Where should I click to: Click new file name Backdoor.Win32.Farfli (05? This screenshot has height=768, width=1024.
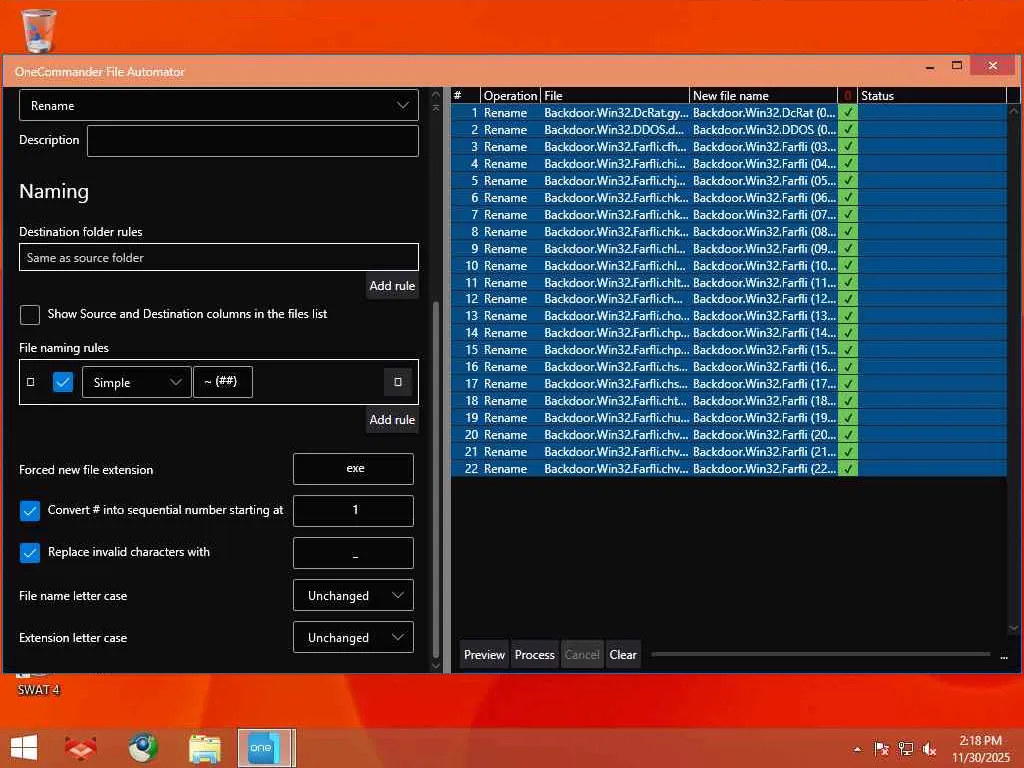point(764,180)
